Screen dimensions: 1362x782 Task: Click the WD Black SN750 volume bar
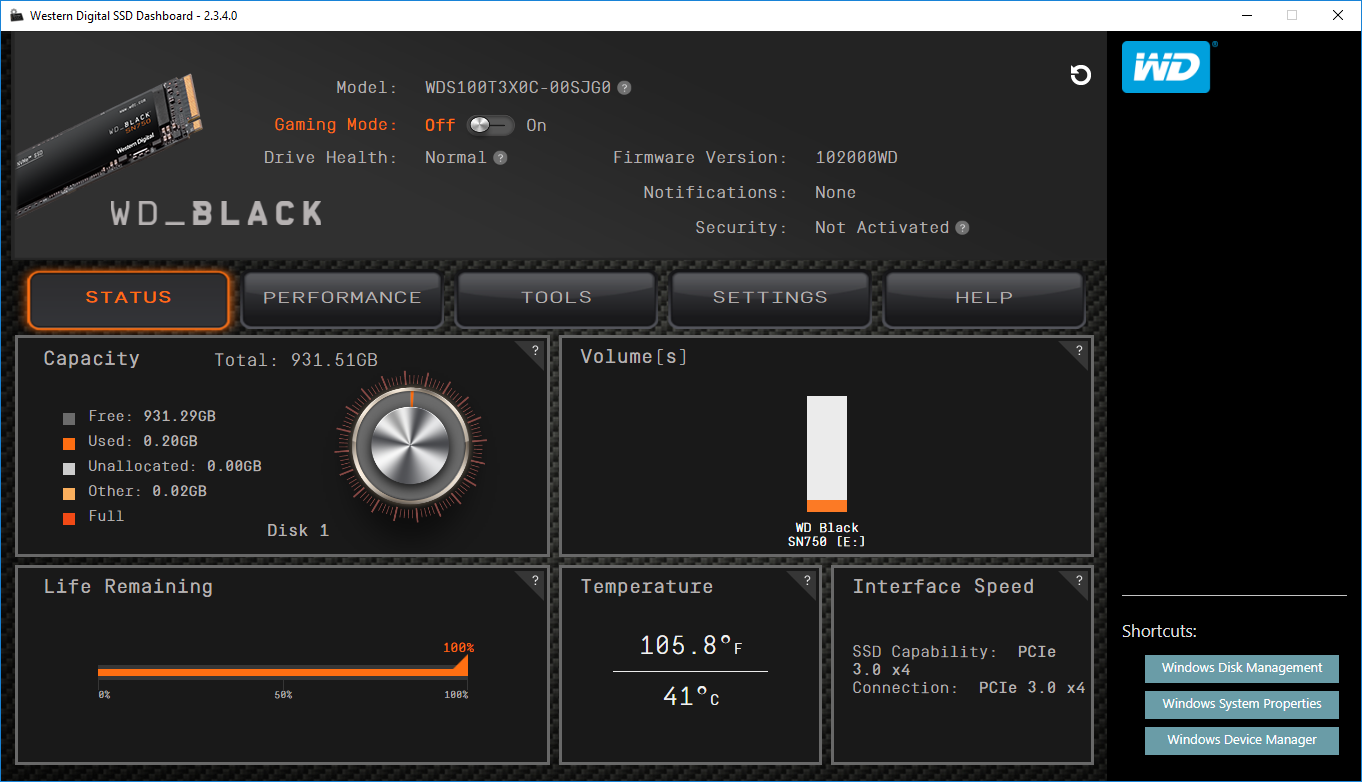[827, 454]
